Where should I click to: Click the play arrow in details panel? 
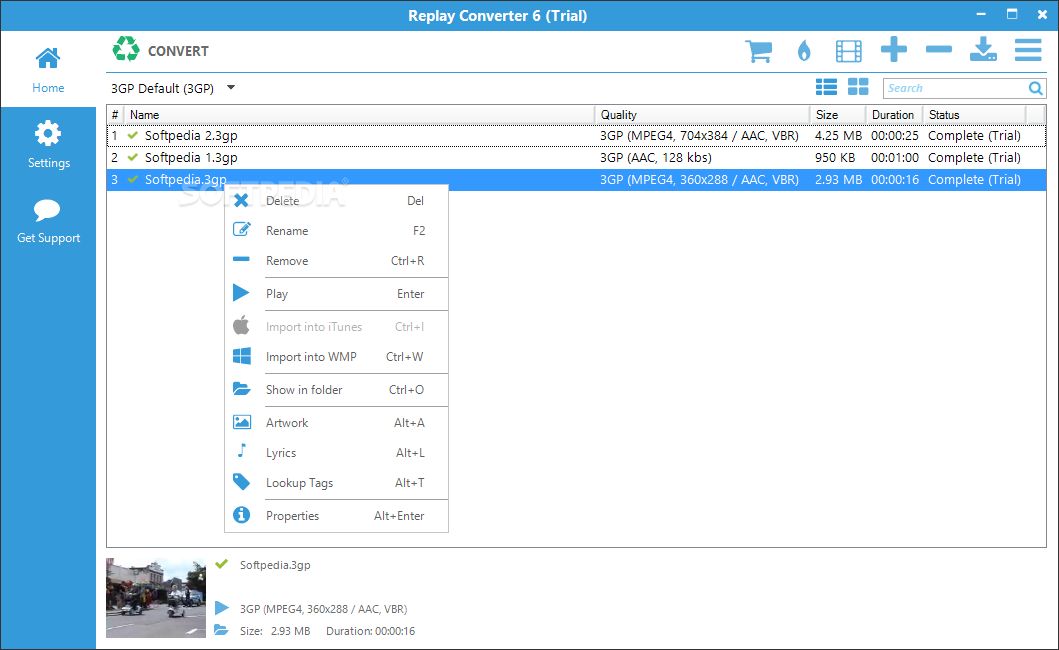222,608
